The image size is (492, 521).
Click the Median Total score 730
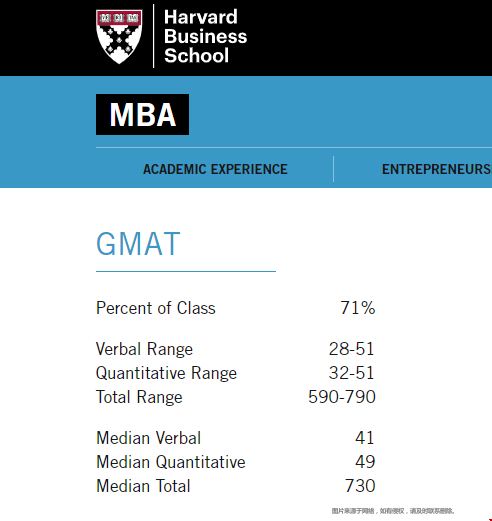tap(360, 486)
